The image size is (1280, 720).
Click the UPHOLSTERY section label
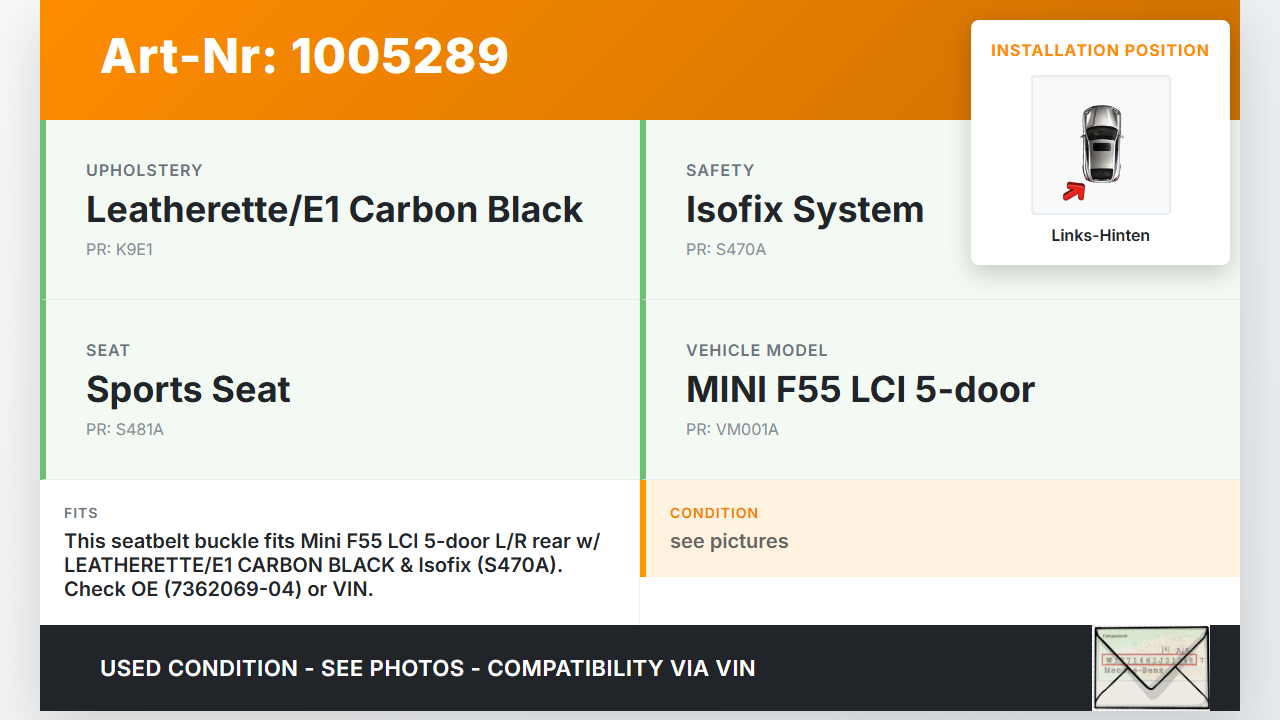(144, 170)
